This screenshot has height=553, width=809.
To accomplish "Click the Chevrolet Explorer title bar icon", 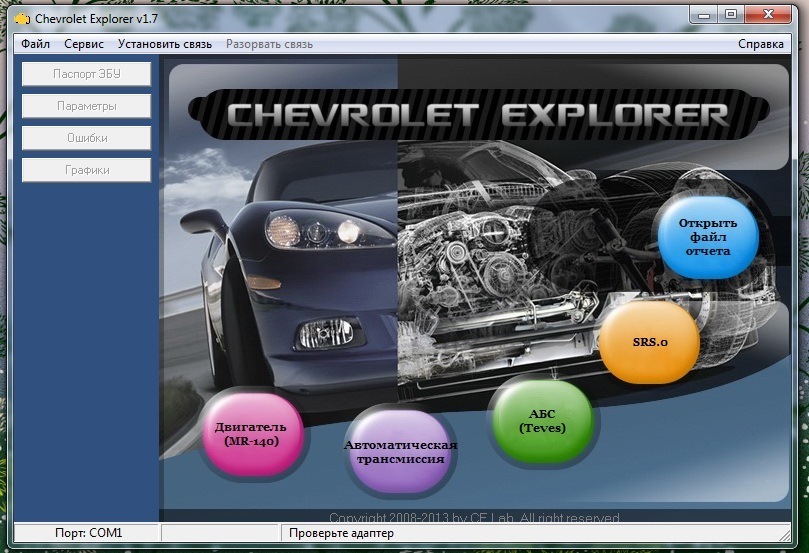I will pyautogui.click(x=22, y=19).
